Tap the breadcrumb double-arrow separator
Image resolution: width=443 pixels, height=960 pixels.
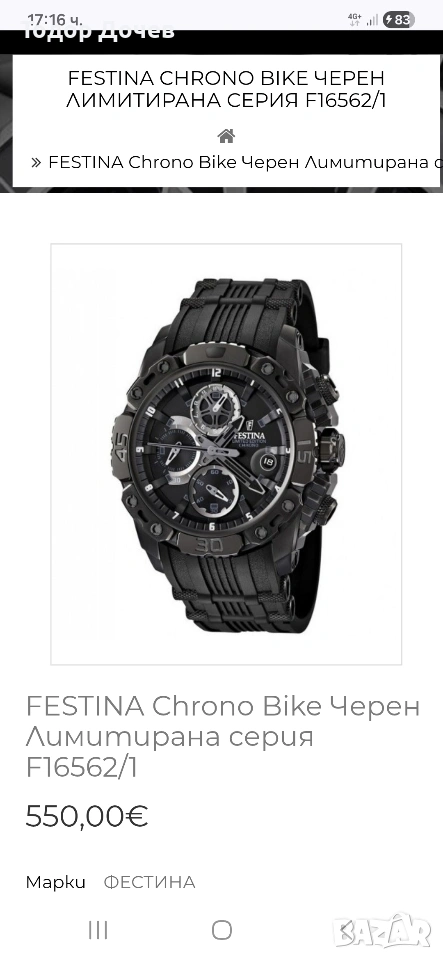point(36,162)
